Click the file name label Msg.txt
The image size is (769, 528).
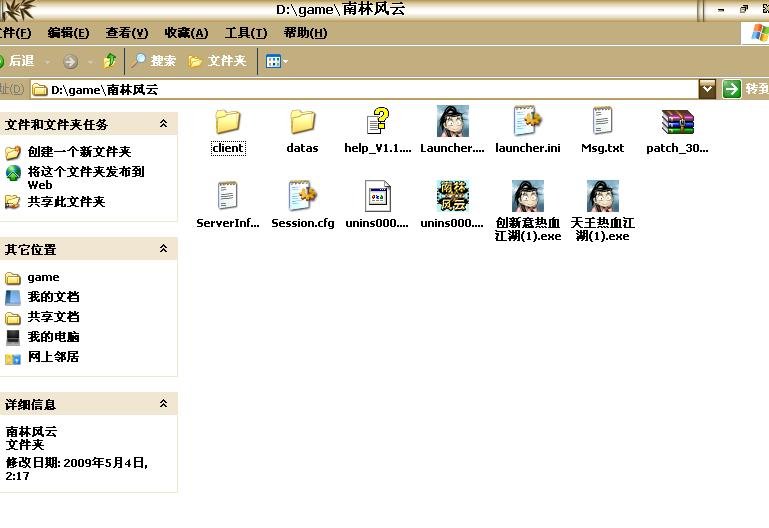click(603, 148)
